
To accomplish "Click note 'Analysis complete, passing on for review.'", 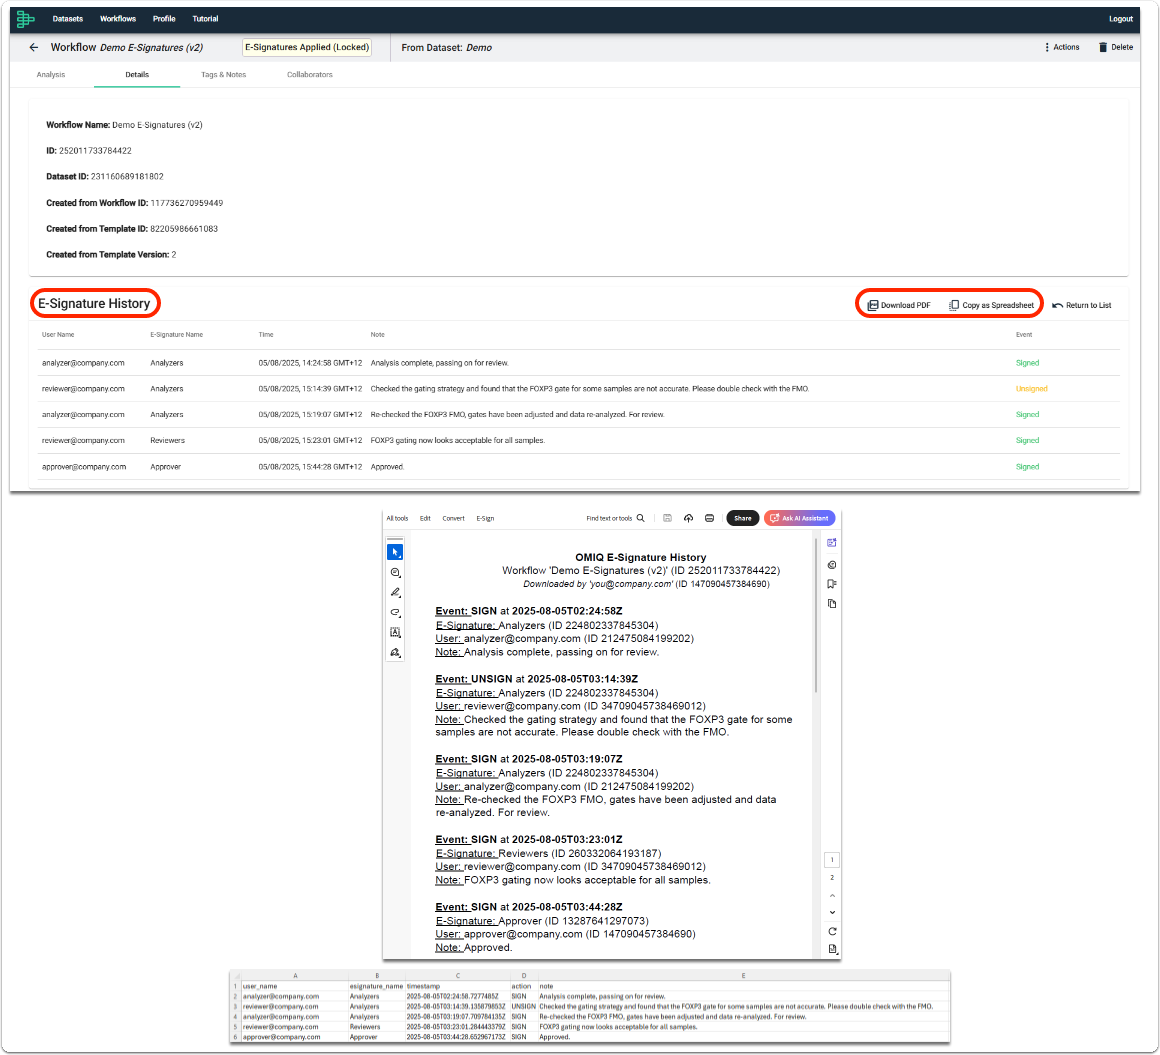I will [439, 363].
